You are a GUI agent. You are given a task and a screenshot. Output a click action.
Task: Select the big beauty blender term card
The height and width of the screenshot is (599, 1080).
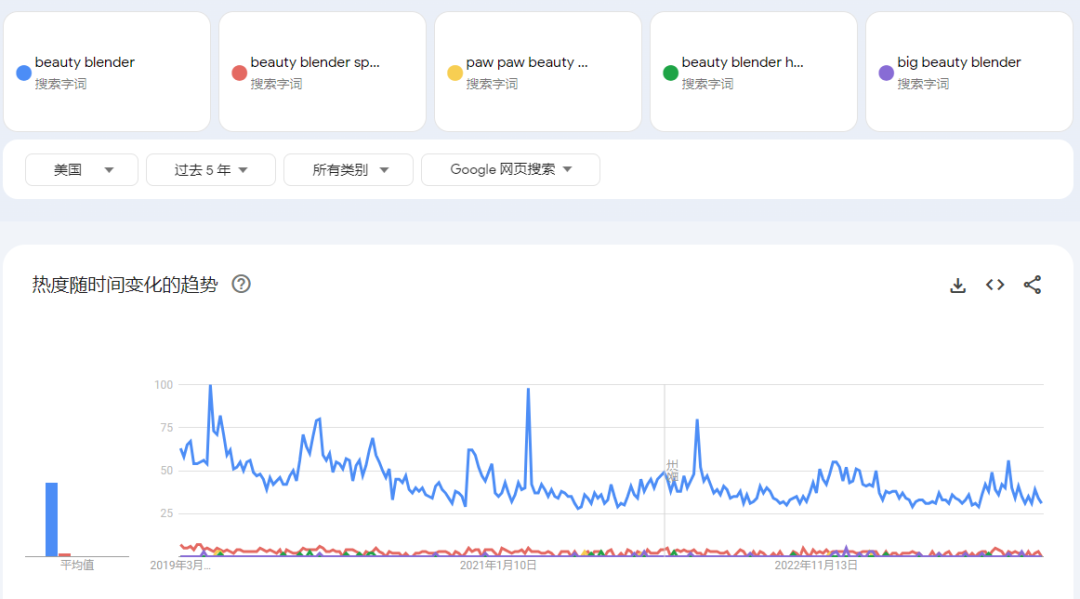969,72
